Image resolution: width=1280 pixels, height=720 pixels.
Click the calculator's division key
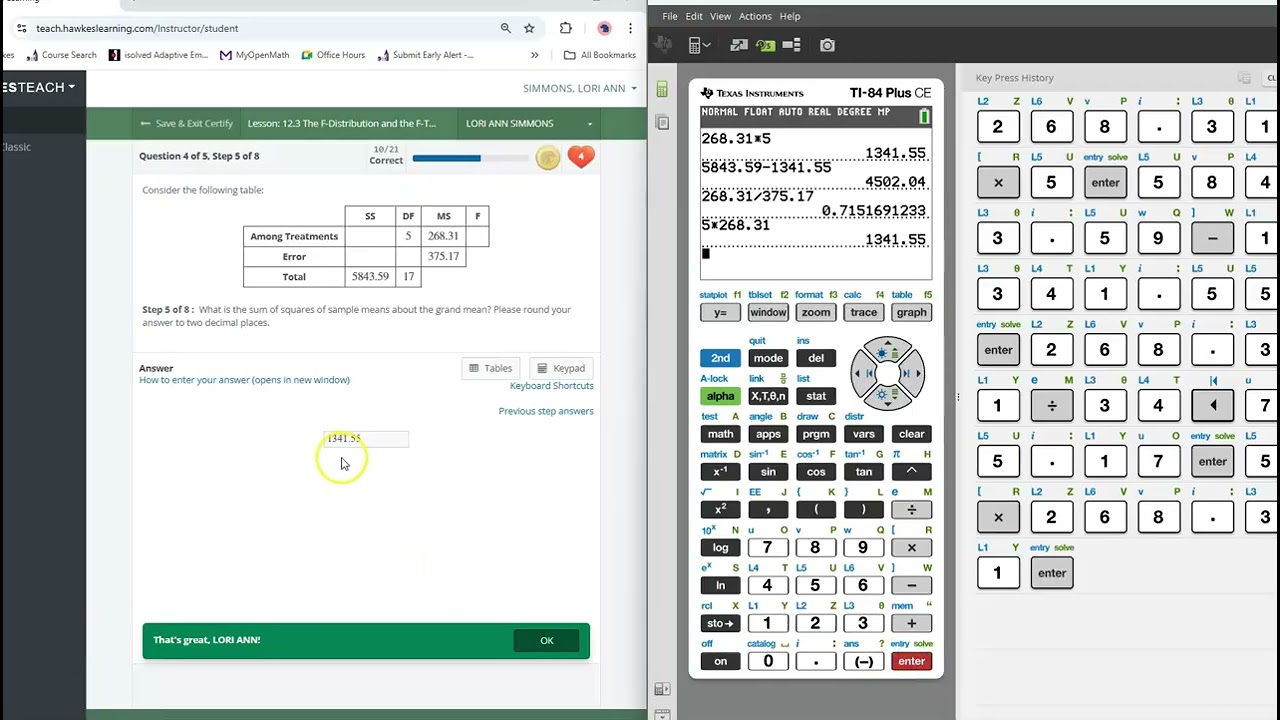point(911,510)
